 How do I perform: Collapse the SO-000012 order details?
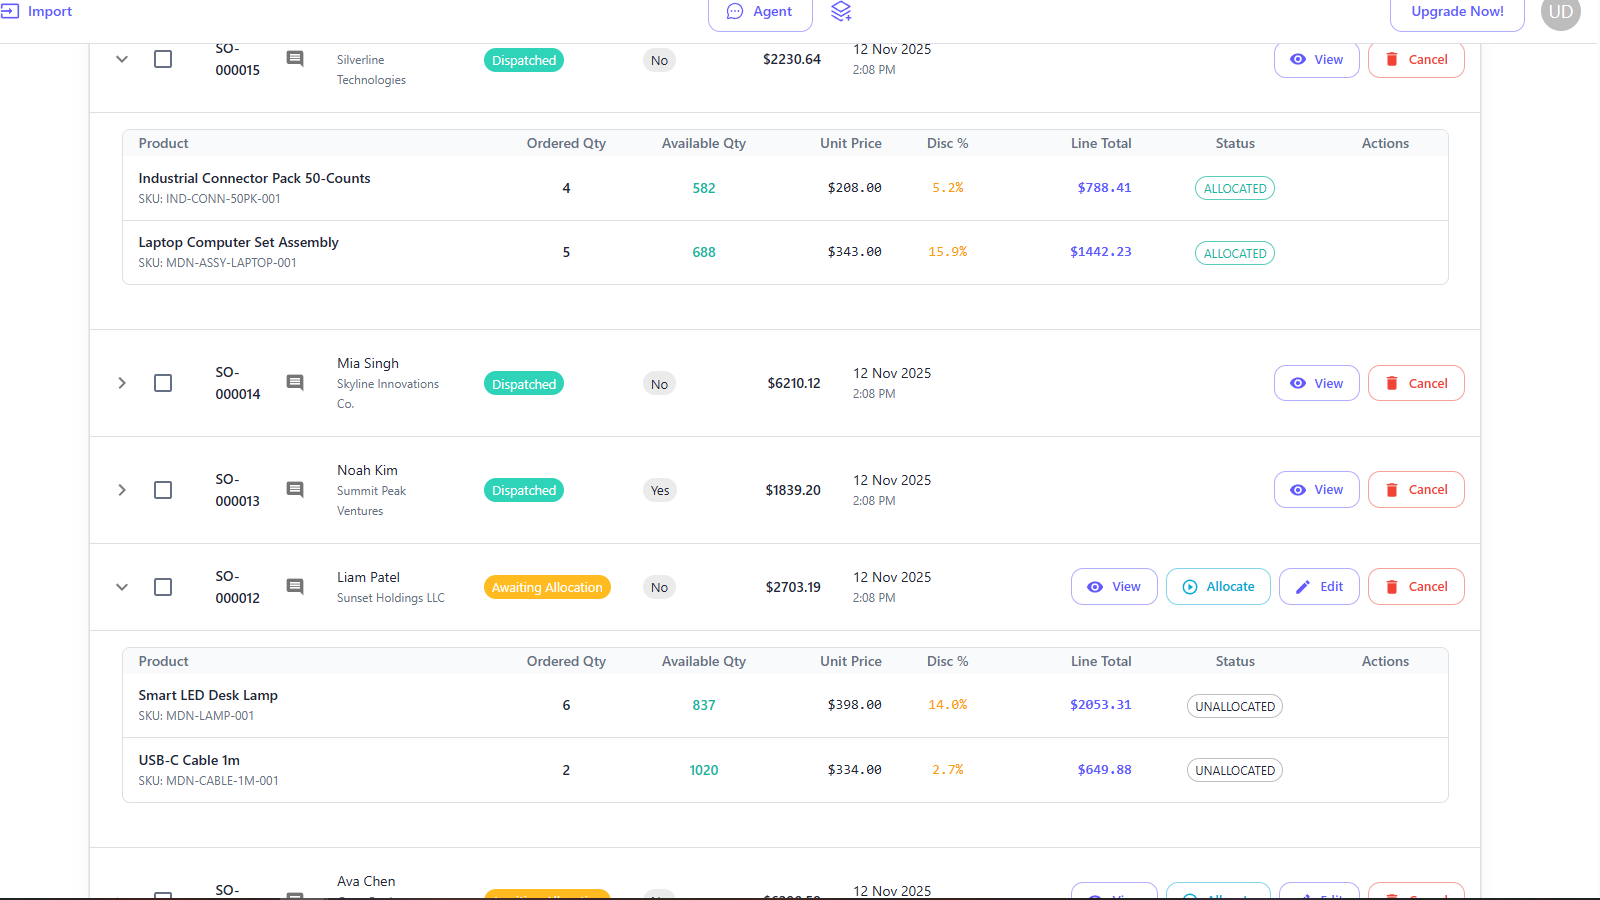pos(122,587)
